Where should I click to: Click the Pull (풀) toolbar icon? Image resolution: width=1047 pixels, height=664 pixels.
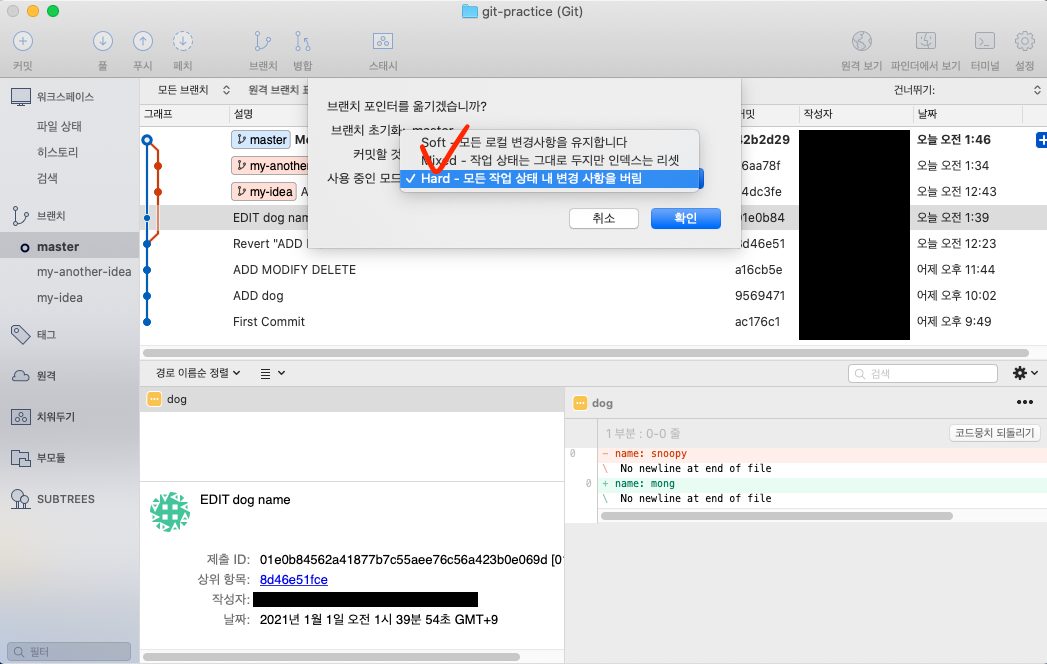[x=103, y=41]
